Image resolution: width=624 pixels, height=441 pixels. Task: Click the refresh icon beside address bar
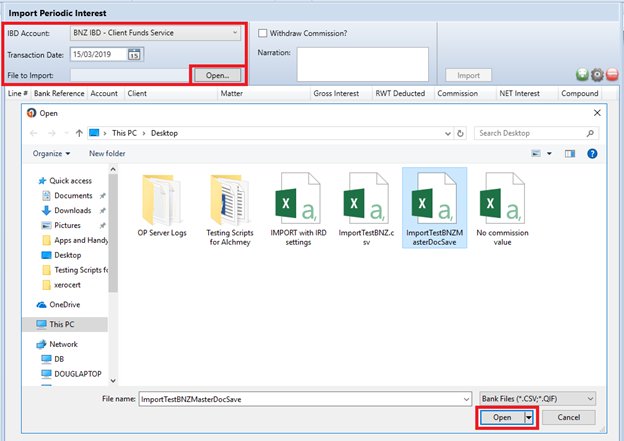[460, 133]
